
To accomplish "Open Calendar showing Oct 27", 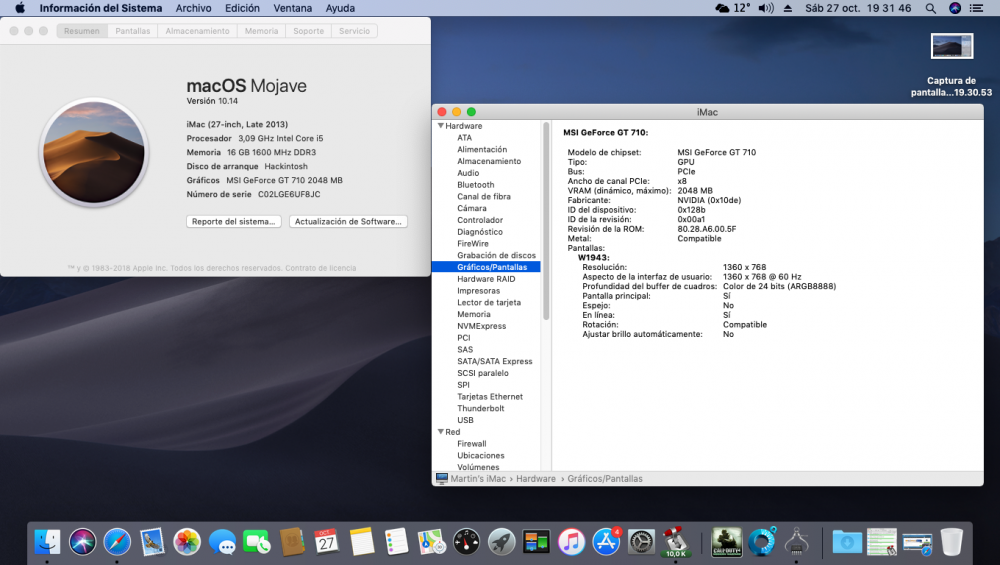I will pos(327,542).
